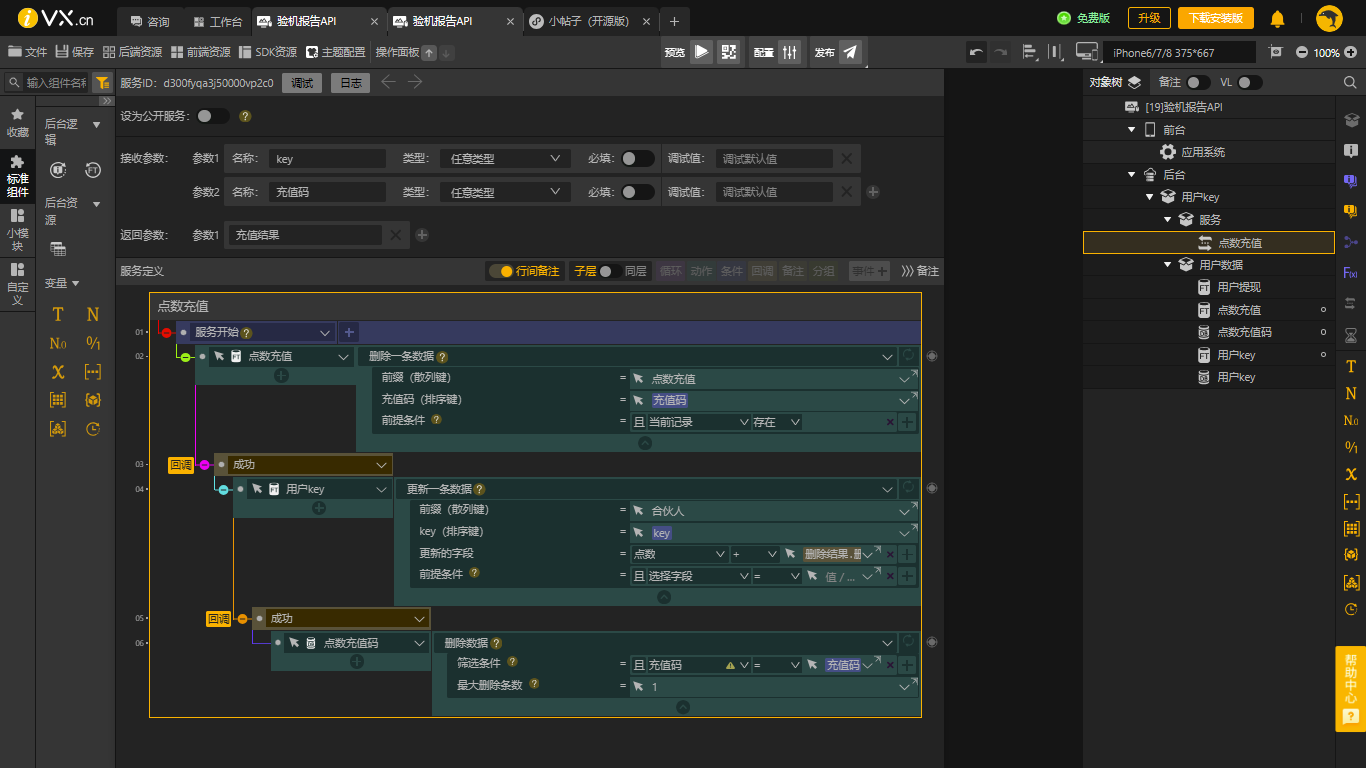The image size is (1366, 768).
Task: Switch to the 小帖子 (开源版) tab
Action: (x=590, y=21)
